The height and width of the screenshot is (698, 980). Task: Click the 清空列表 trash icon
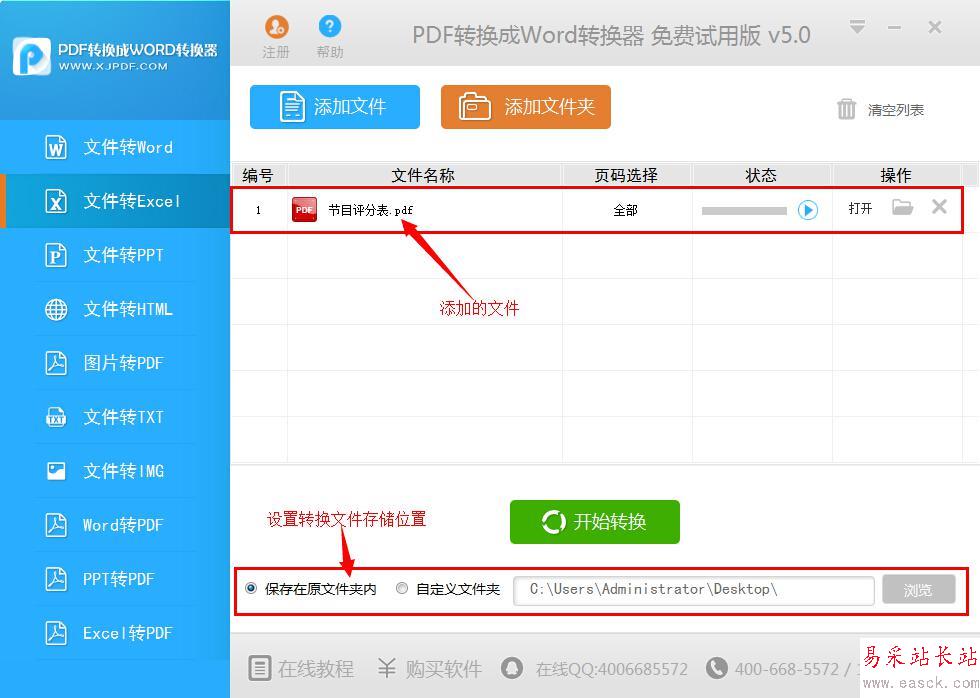tap(846, 109)
